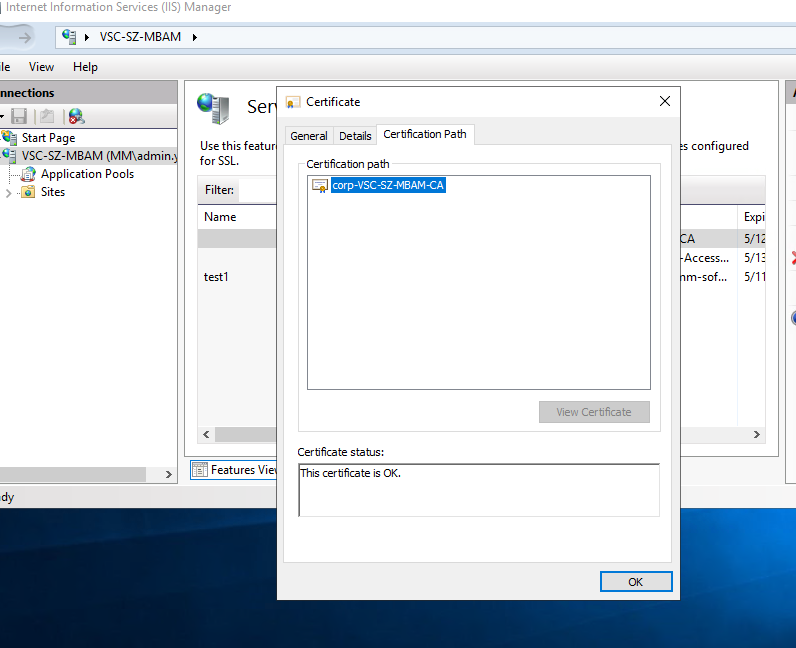Click the Name column header

(x=220, y=217)
